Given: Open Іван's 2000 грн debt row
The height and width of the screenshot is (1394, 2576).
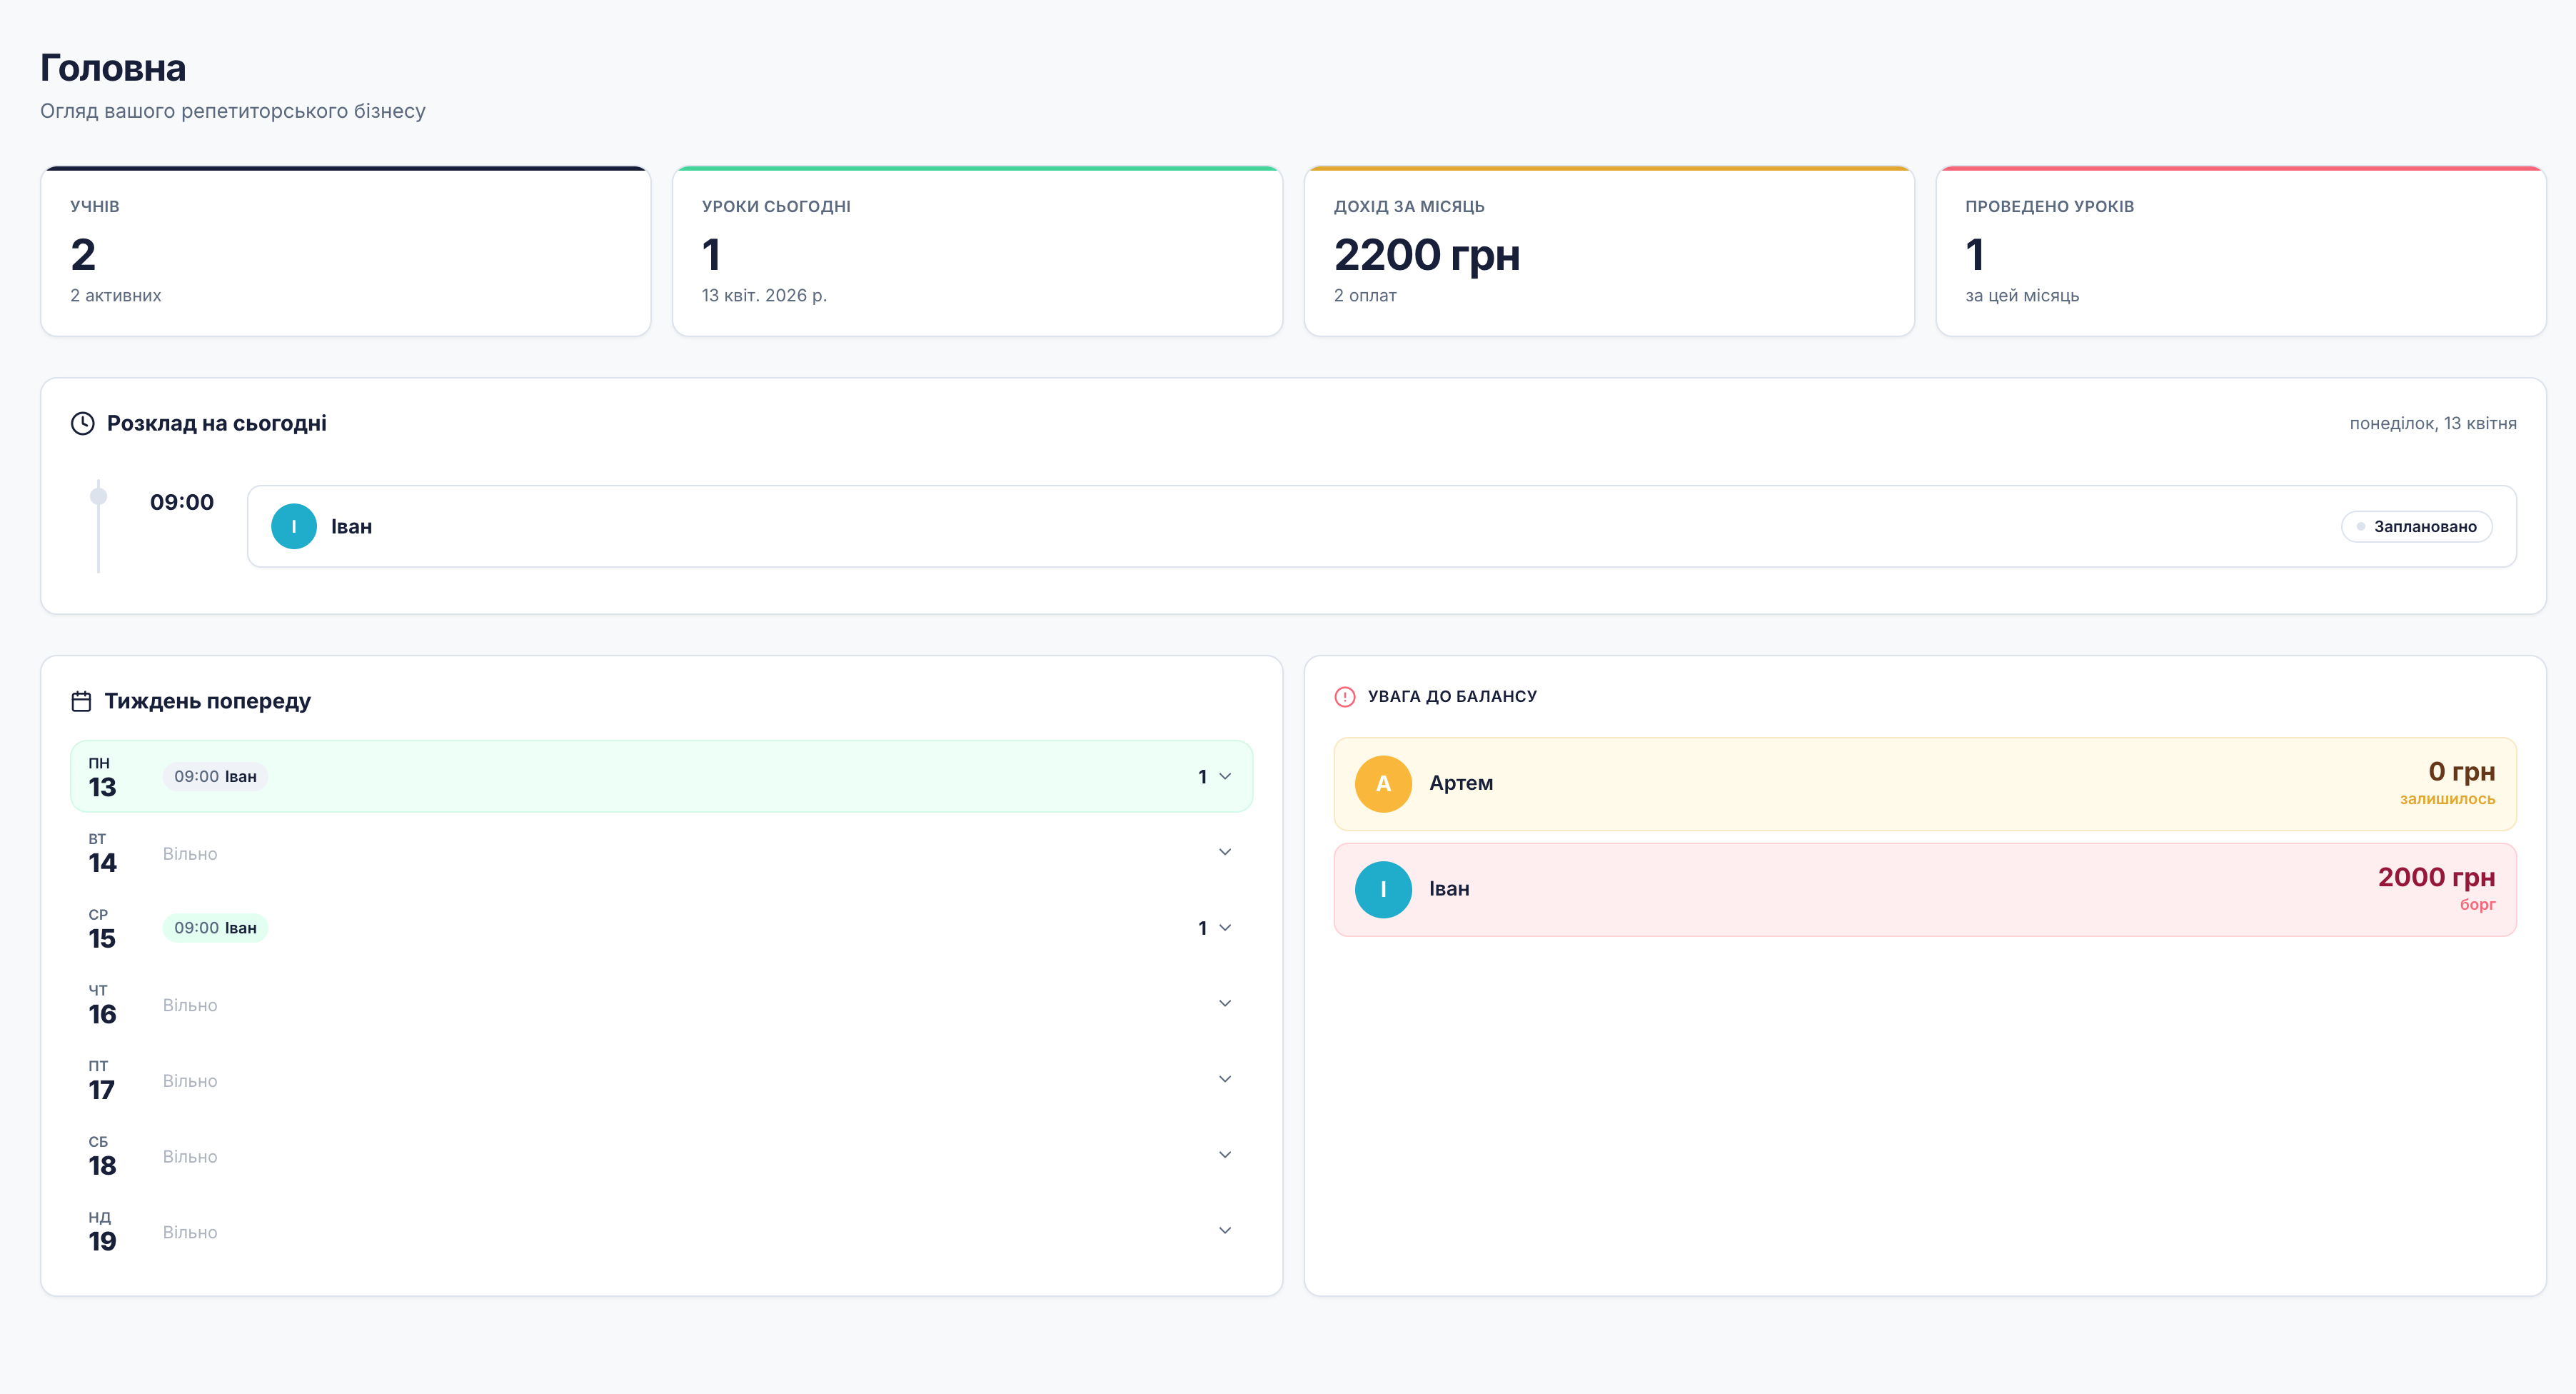Looking at the screenshot, I should [1924, 889].
